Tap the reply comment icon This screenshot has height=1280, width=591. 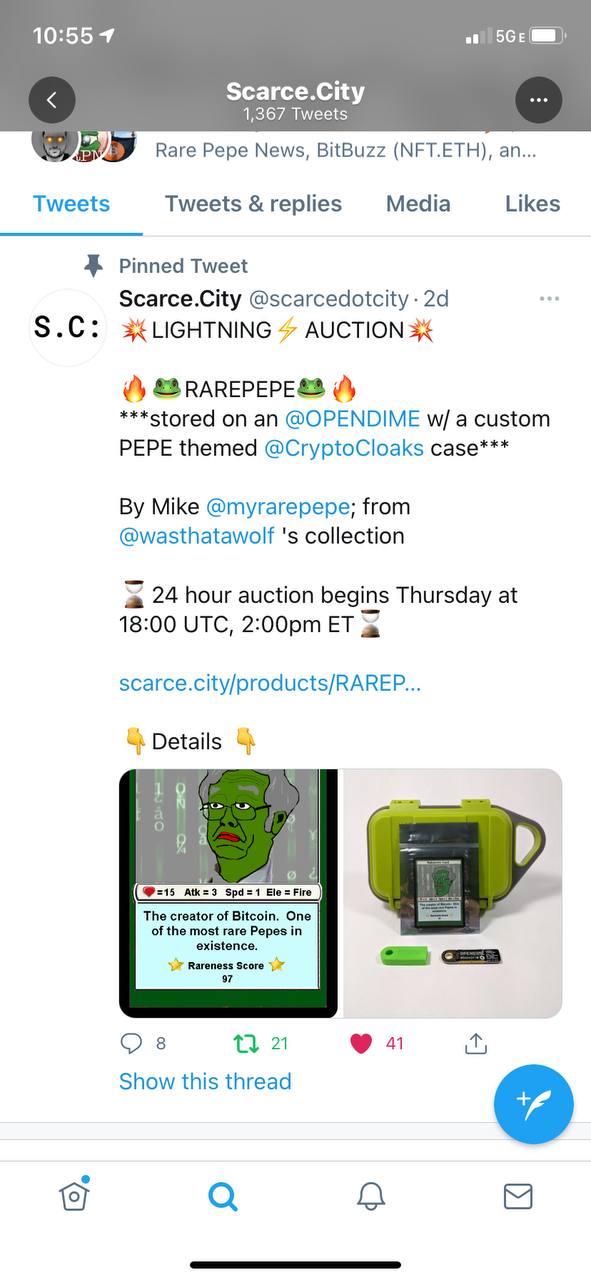tap(132, 1043)
